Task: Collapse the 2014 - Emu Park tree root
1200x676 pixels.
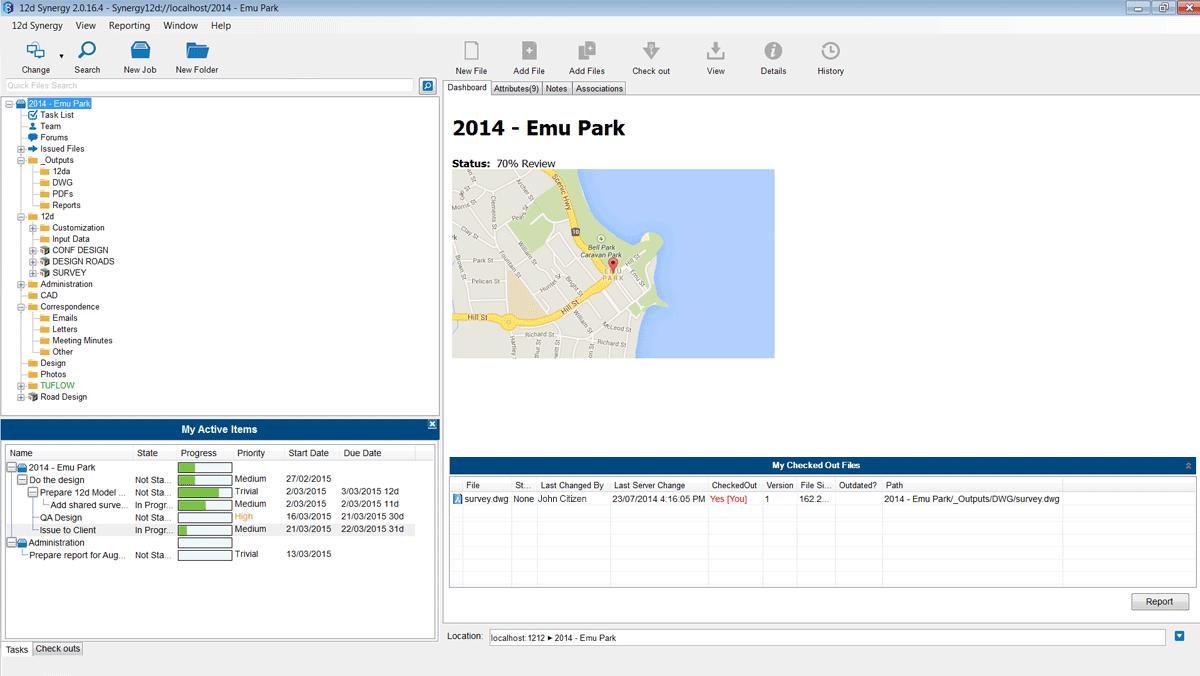Action: click(x=9, y=104)
